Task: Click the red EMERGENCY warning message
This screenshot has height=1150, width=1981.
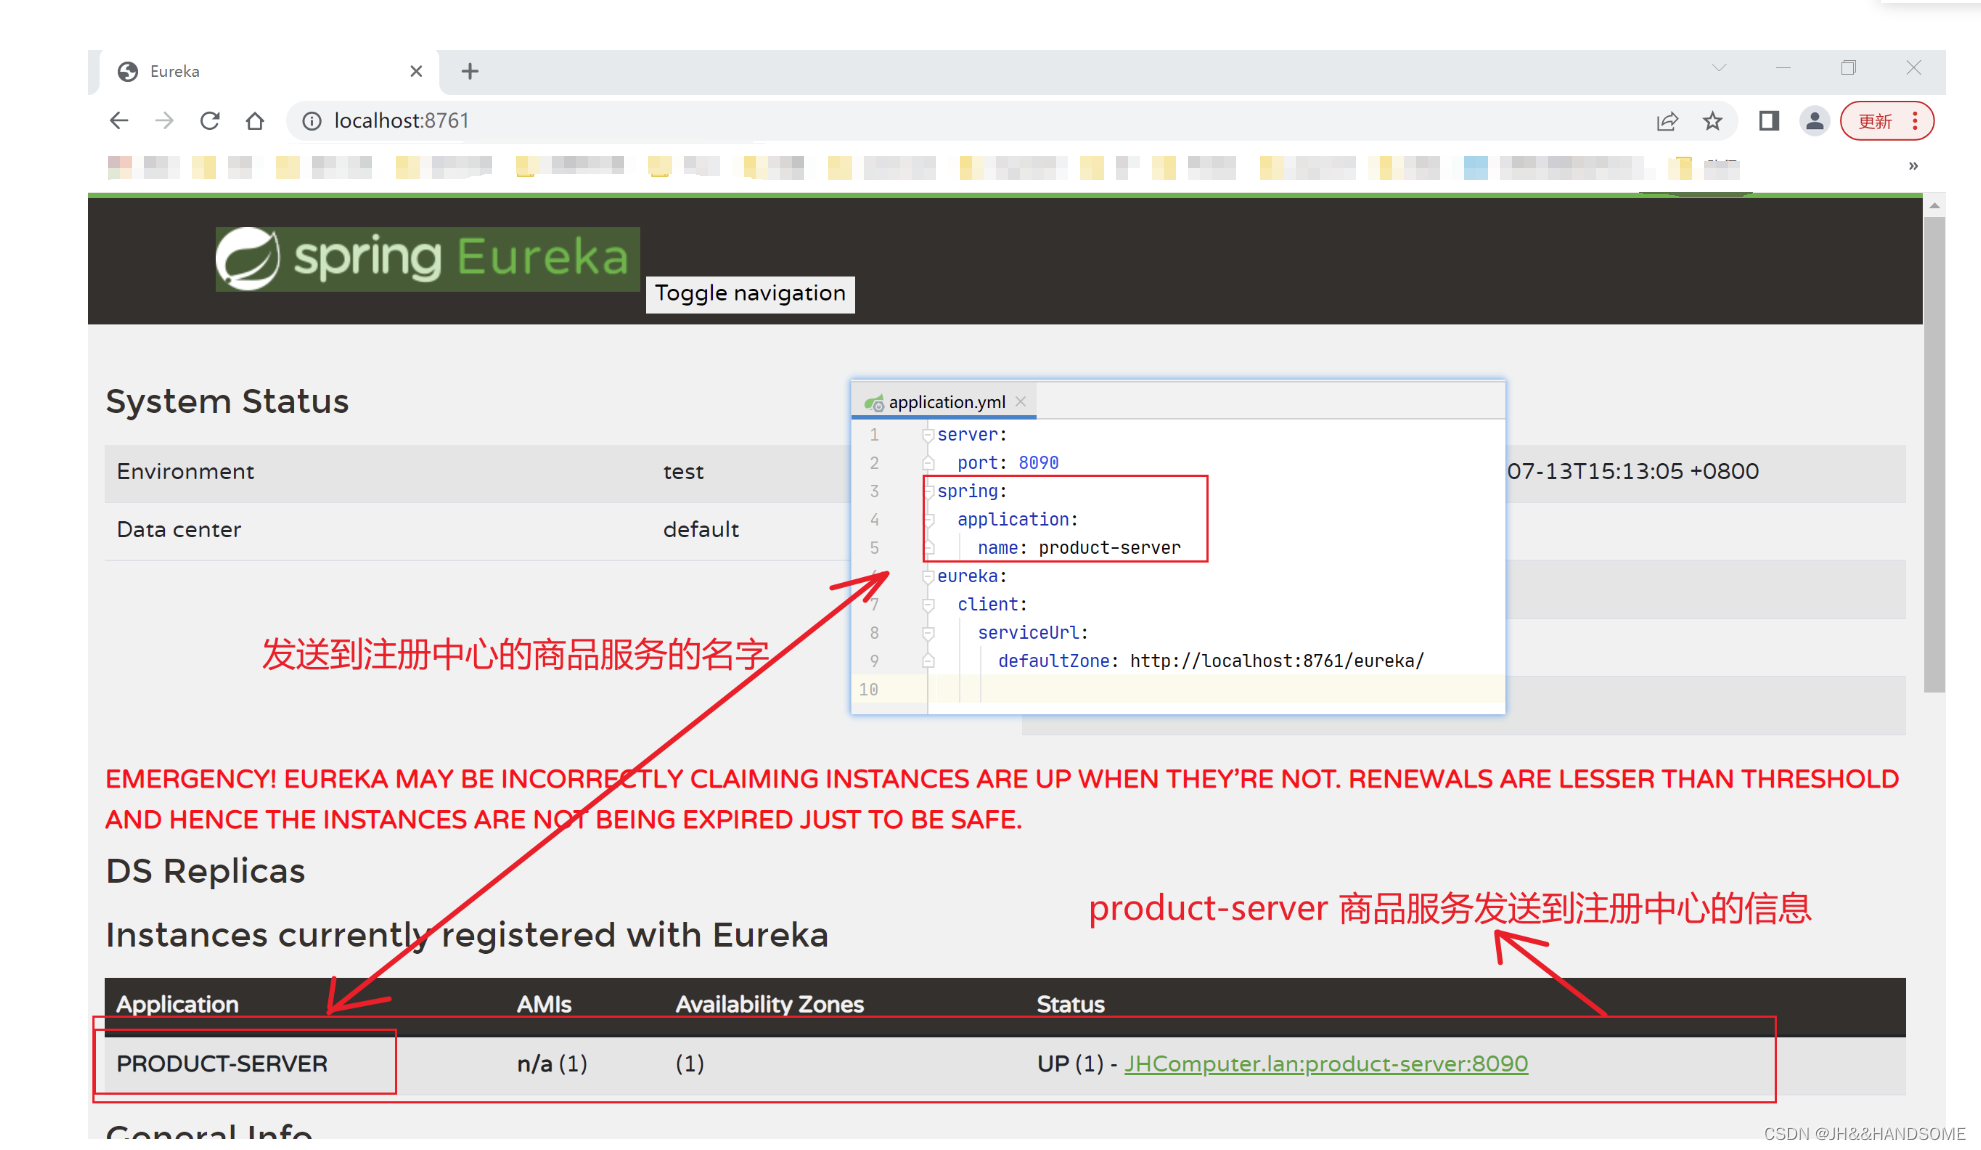Action: coord(1002,799)
